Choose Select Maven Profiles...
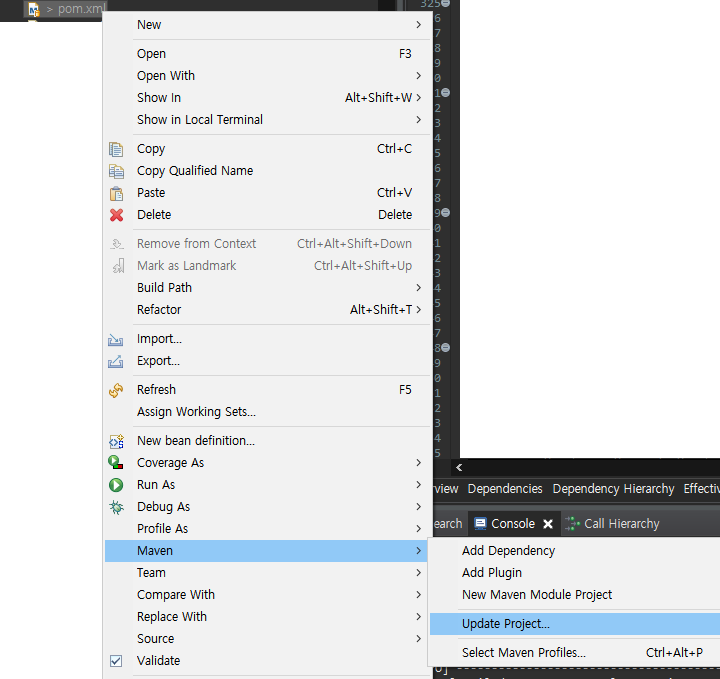The image size is (720, 679). (x=575, y=653)
